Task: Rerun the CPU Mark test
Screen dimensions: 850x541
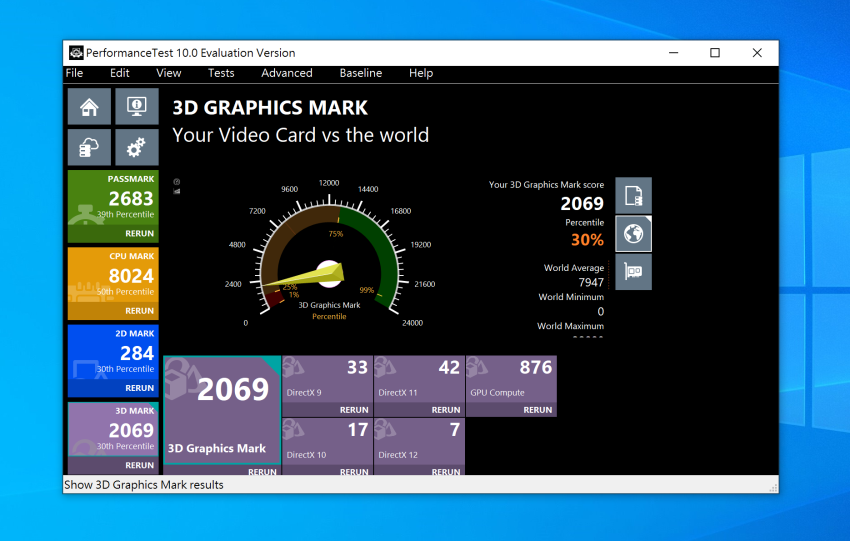Action: click(x=139, y=311)
